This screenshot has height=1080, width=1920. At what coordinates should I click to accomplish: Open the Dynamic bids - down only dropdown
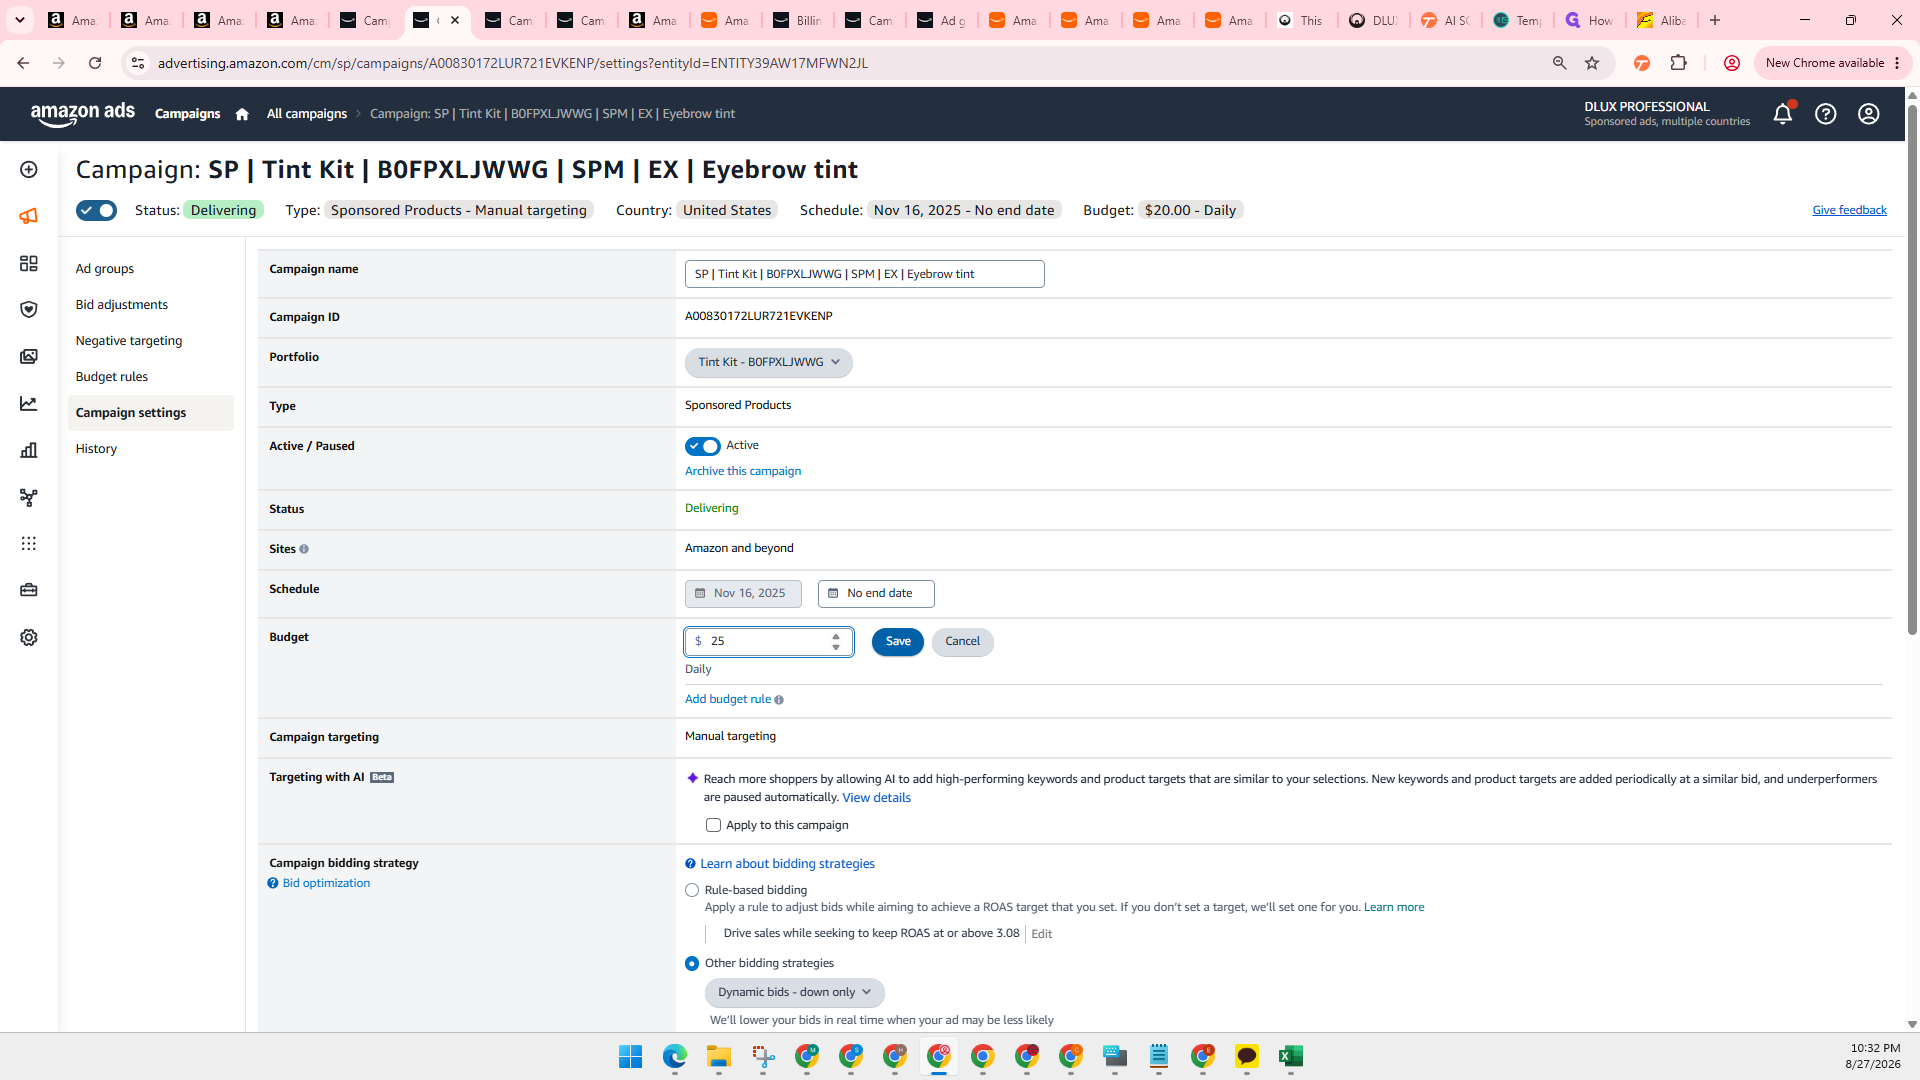coord(794,992)
